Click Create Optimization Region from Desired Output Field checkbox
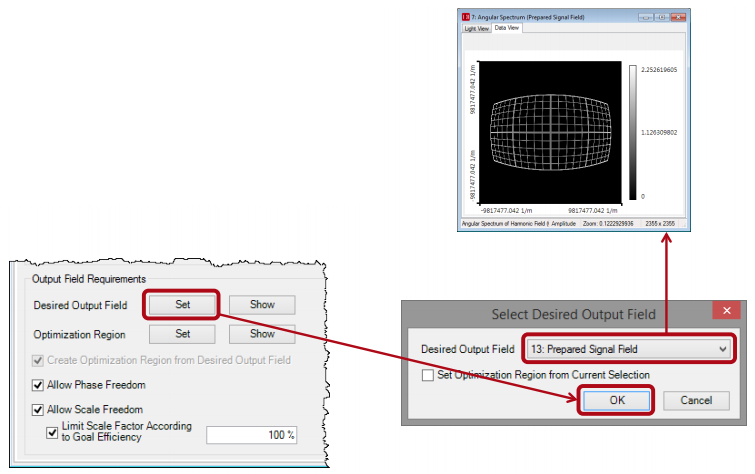The width and height of the screenshot is (755, 474). pos(38,360)
